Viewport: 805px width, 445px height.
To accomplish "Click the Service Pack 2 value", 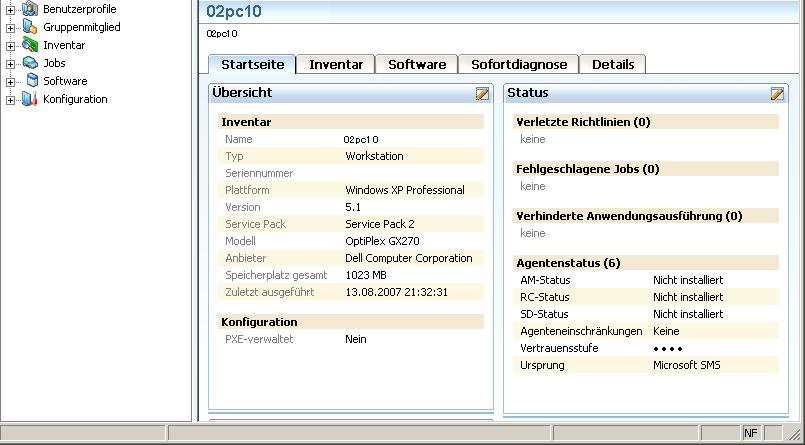I will click(x=379, y=224).
